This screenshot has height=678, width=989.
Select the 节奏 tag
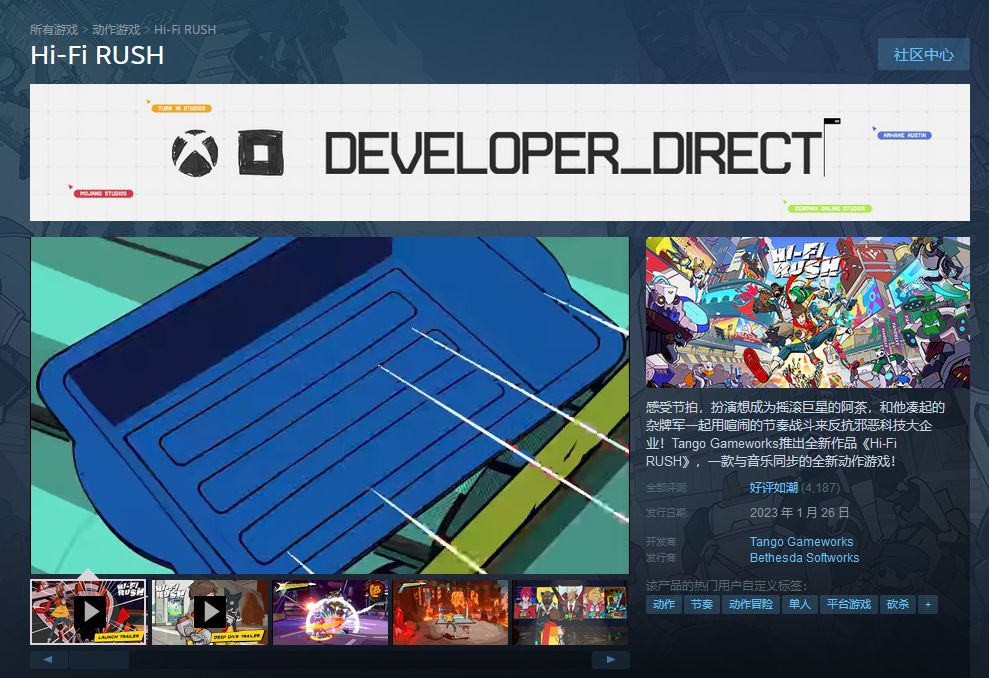tap(701, 604)
